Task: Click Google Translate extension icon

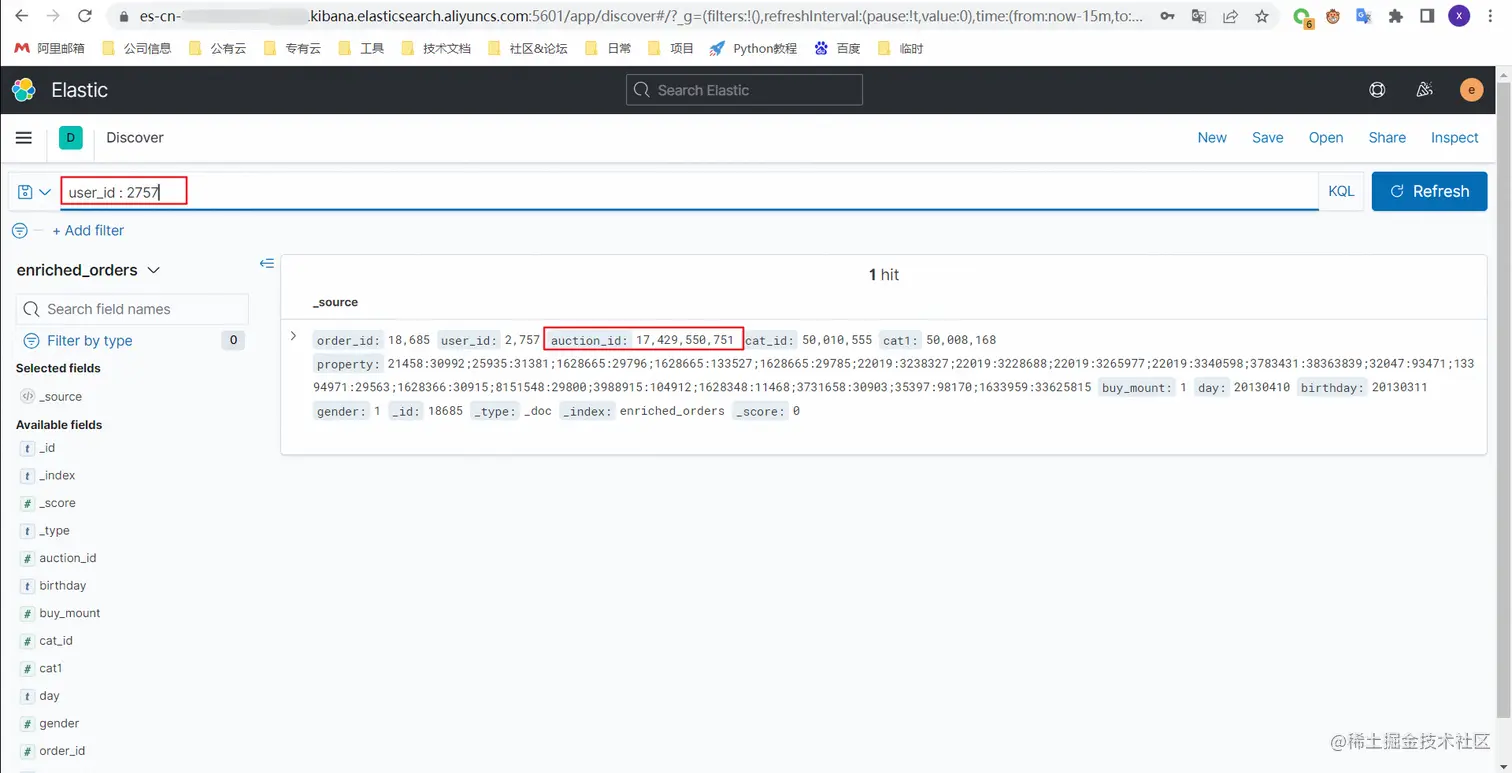Action: 1364,16
